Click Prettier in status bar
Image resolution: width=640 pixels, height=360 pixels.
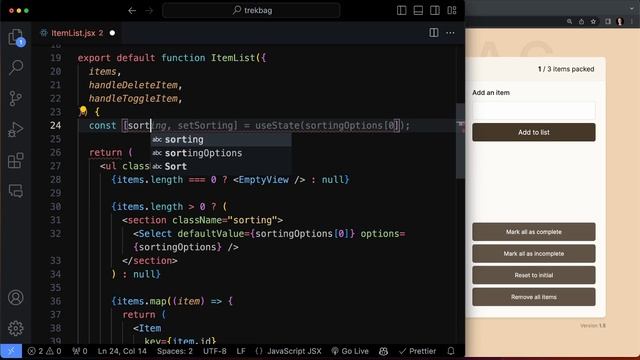point(417,351)
